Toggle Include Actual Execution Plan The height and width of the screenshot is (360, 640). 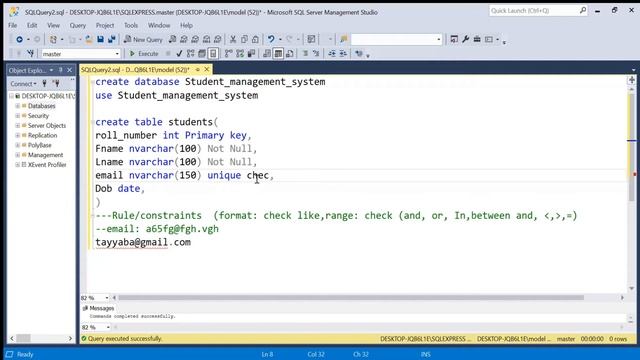(x=229, y=53)
